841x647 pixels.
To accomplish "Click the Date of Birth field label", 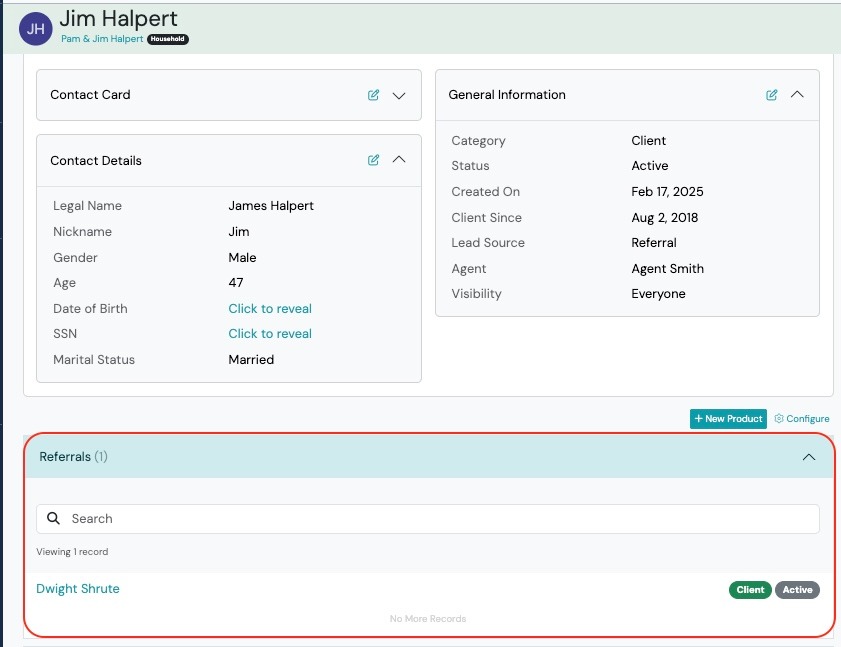I will [90, 308].
